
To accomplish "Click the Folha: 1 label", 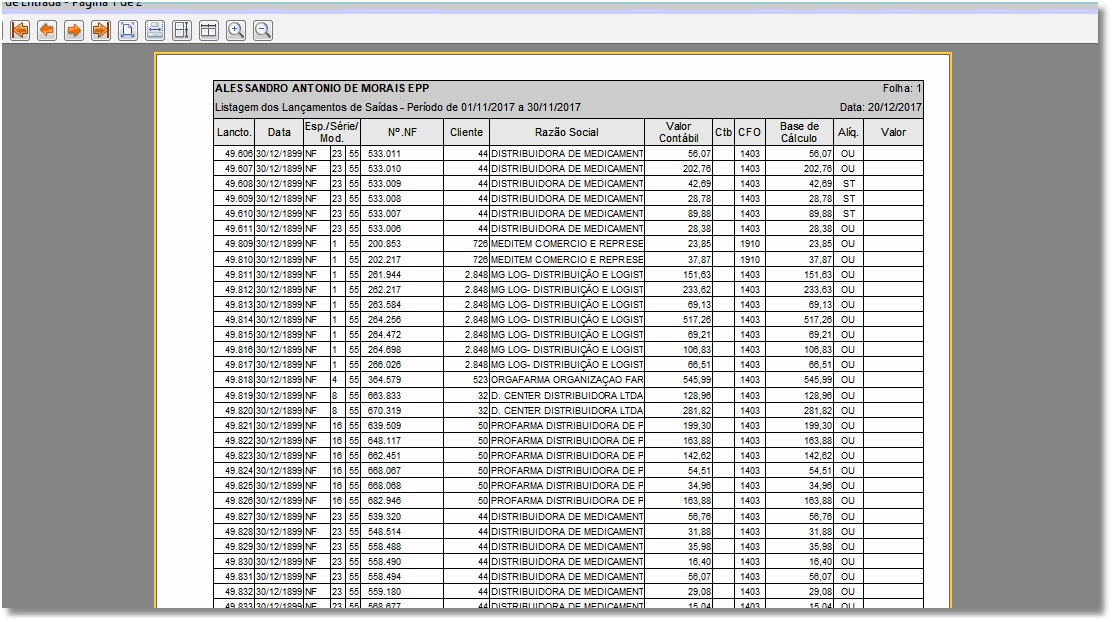I will [x=901, y=88].
